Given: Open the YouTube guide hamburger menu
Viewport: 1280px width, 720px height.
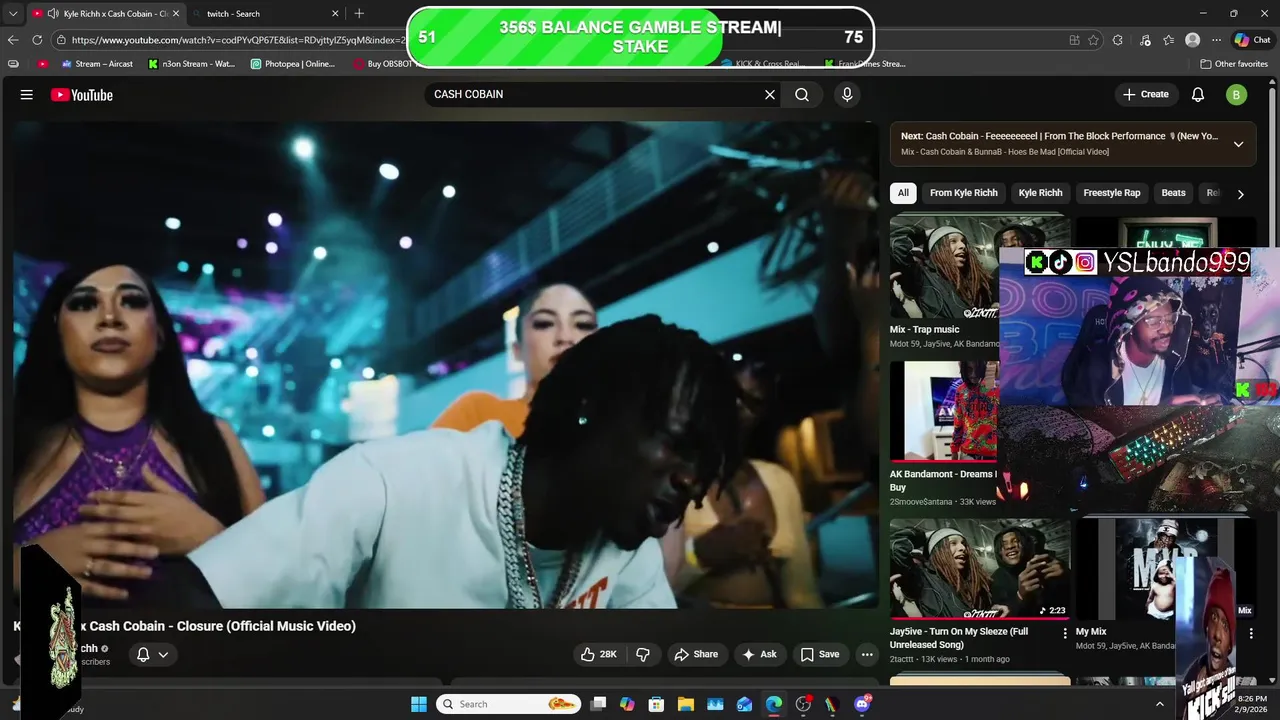Looking at the screenshot, I should (x=27, y=95).
